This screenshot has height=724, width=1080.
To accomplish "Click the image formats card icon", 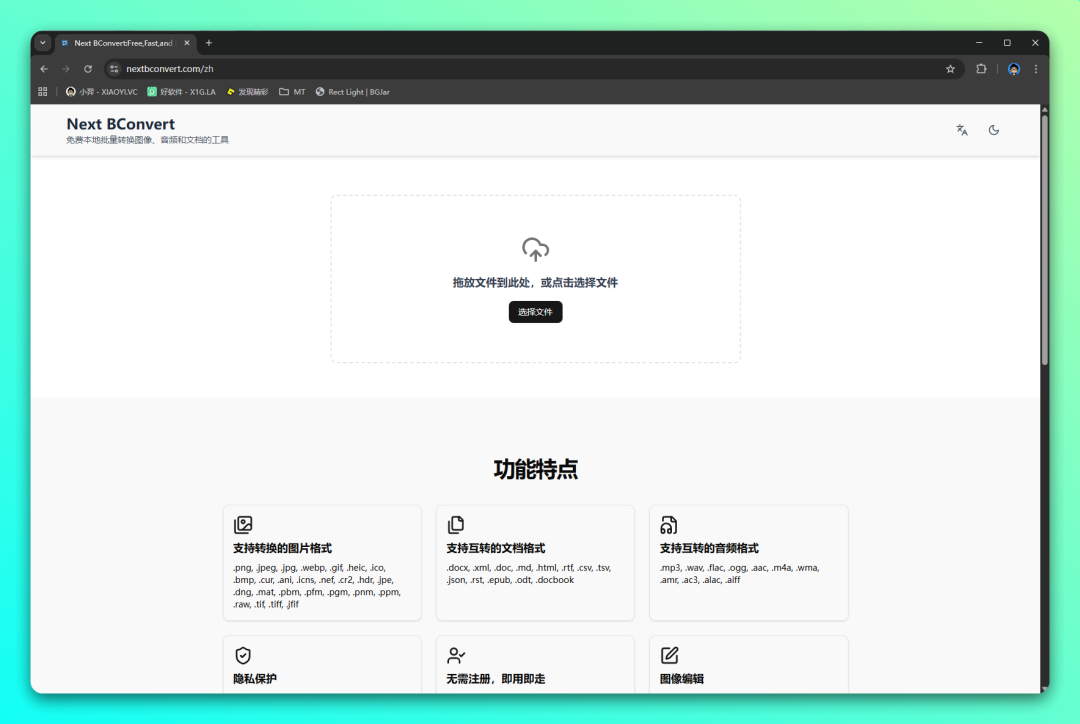I will click(x=243, y=525).
